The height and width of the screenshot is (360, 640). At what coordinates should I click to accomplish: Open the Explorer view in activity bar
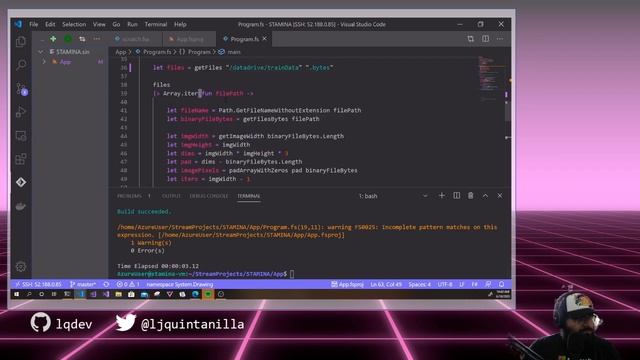(x=21, y=42)
